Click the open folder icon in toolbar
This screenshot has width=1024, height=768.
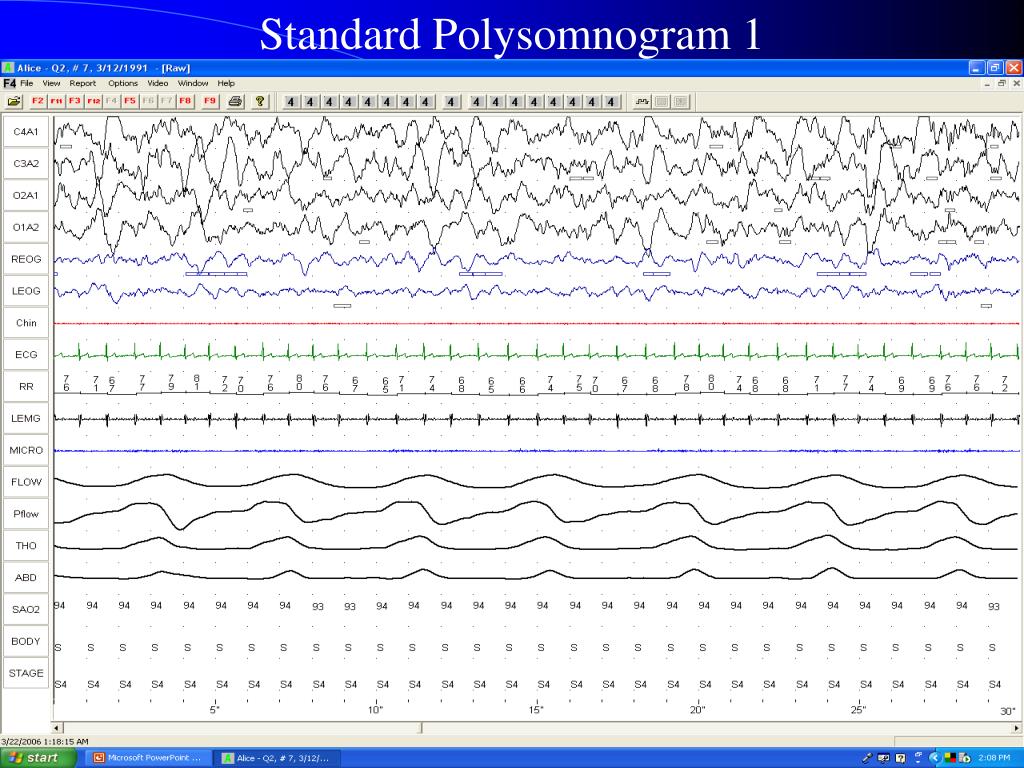tap(14, 101)
